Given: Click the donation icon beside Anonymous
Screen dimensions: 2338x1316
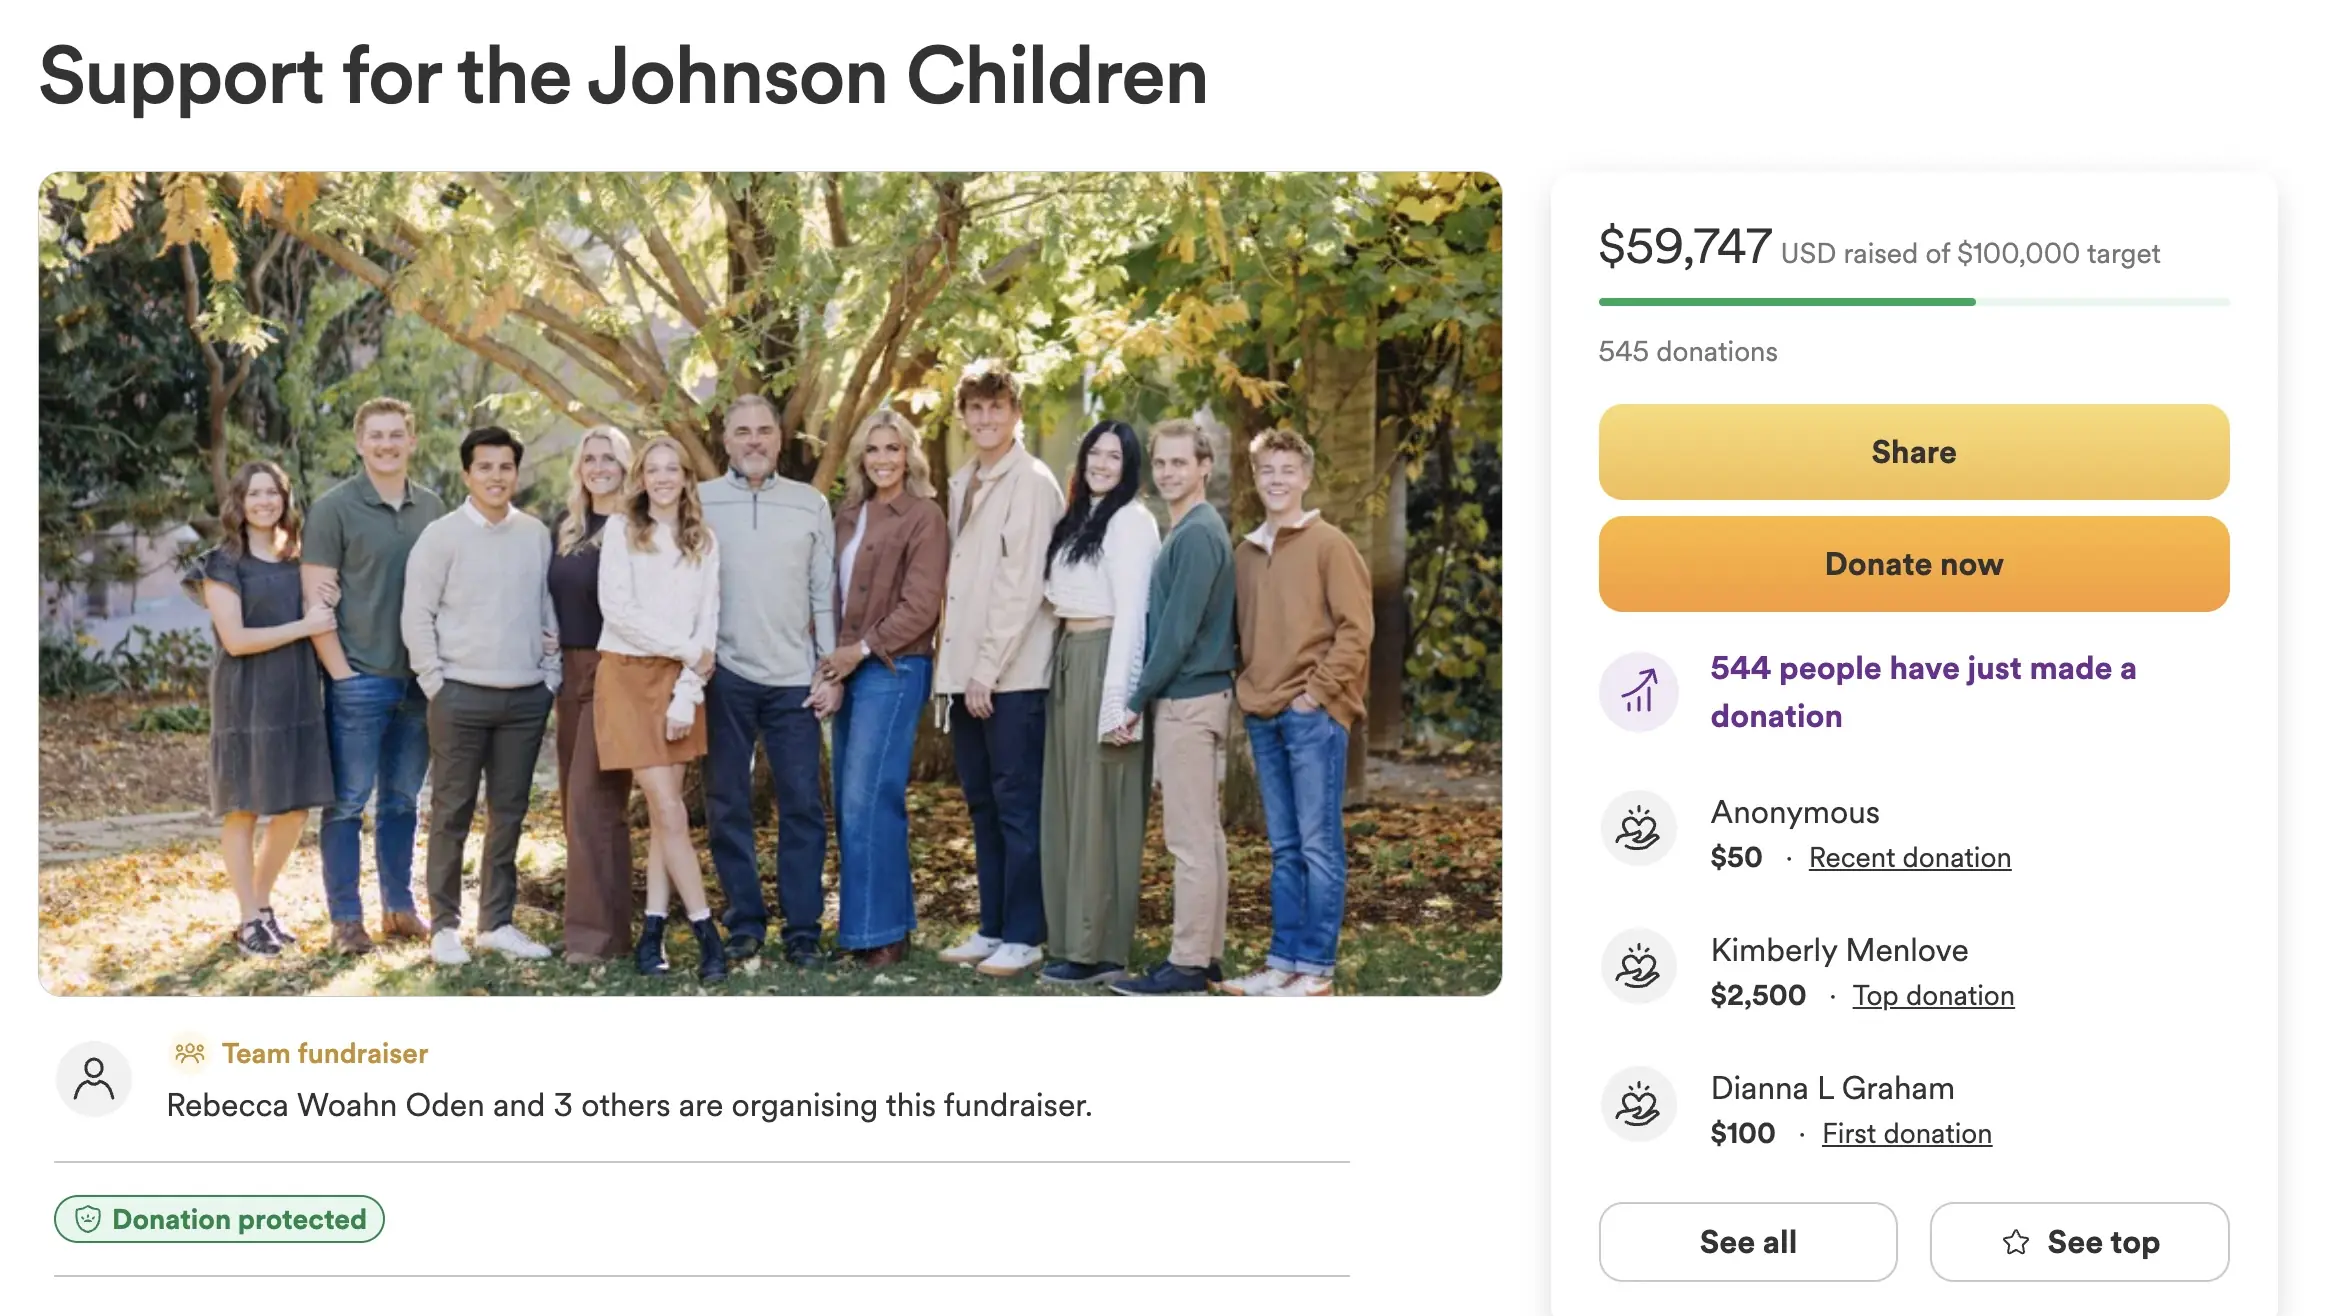Looking at the screenshot, I should click(x=1638, y=829).
